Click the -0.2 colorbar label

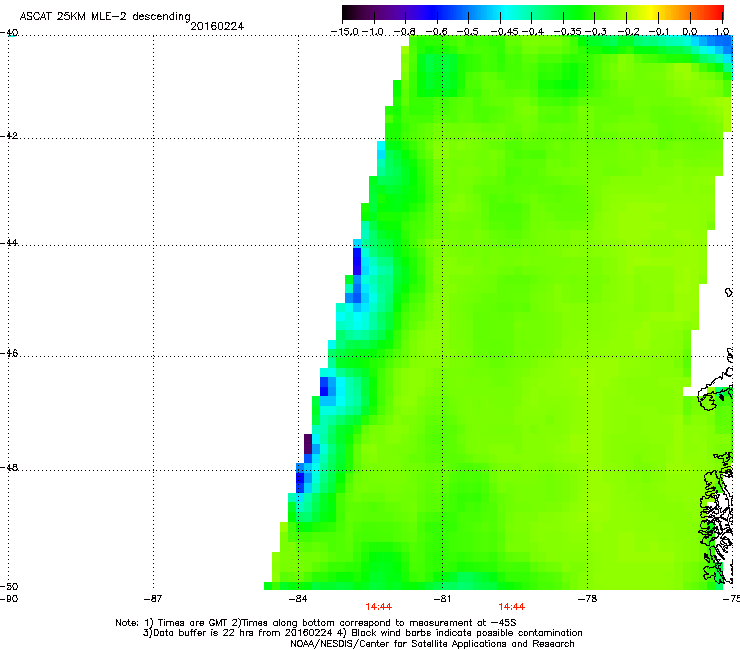click(x=628, y=32)
